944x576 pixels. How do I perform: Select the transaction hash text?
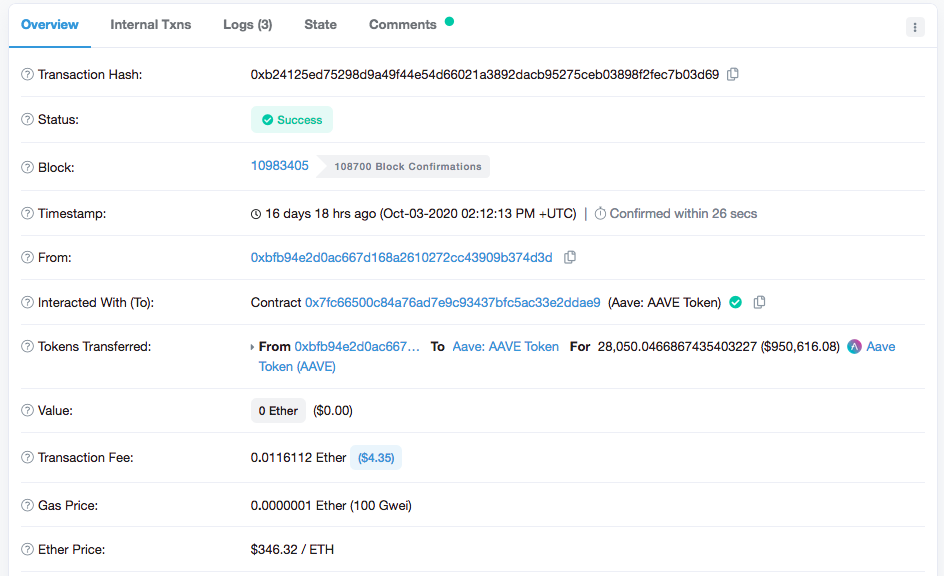click(x=485, y=74)
